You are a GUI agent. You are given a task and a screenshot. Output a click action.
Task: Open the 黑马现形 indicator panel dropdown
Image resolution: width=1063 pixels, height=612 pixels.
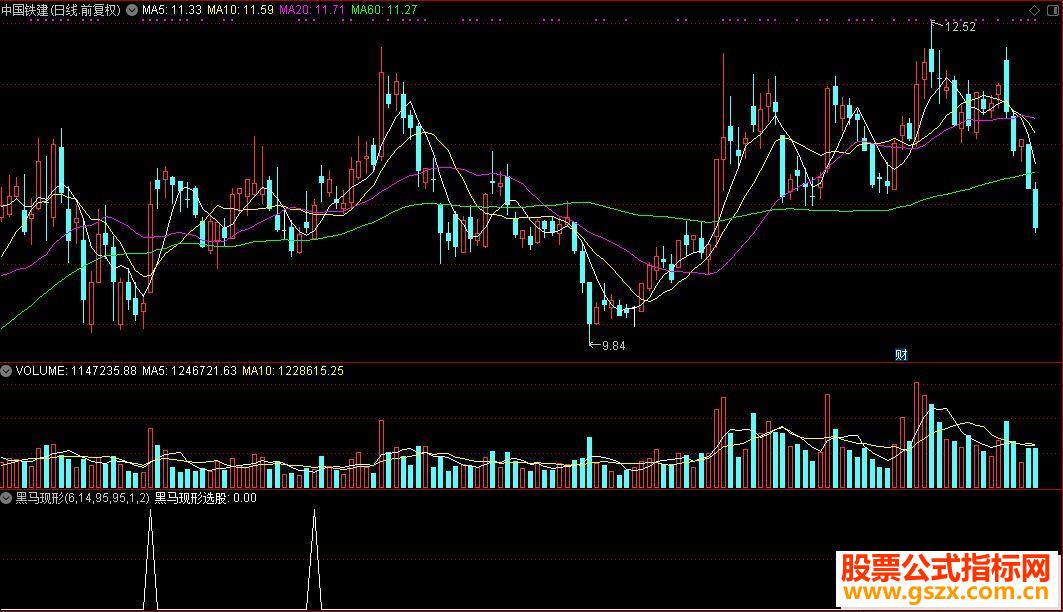[x=6, y=498]
